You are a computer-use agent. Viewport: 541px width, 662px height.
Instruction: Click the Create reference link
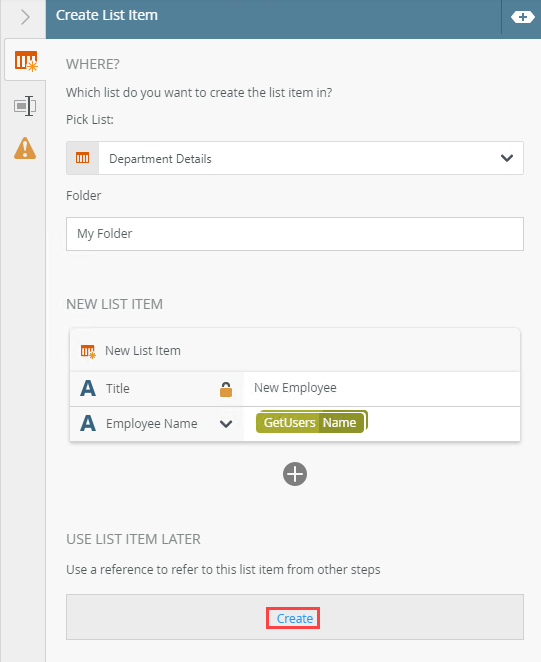pyautogui.click(x=295, y=619)
